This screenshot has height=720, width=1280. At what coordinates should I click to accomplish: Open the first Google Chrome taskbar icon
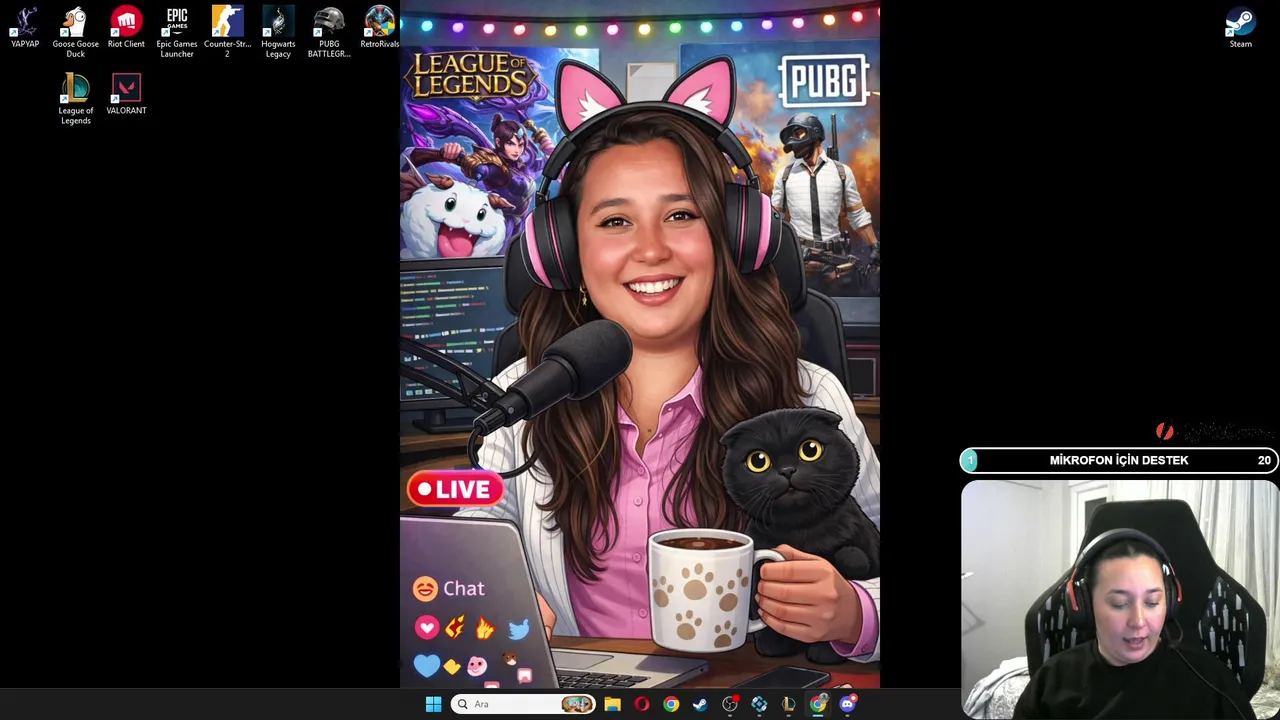[x=671, y=704]
